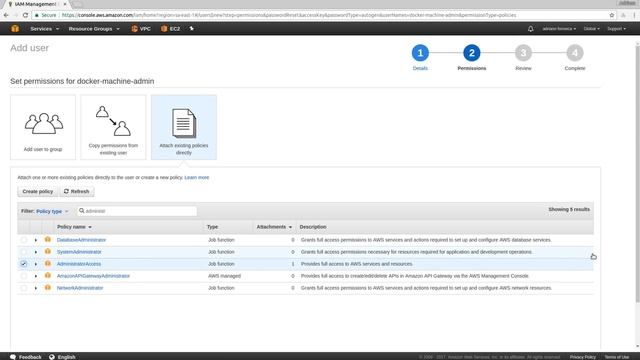Select Attach existing policies directly card
Image resolution: width=640 pixels, height=360 pixels.
pyautogui.click(x=184, y=127)
